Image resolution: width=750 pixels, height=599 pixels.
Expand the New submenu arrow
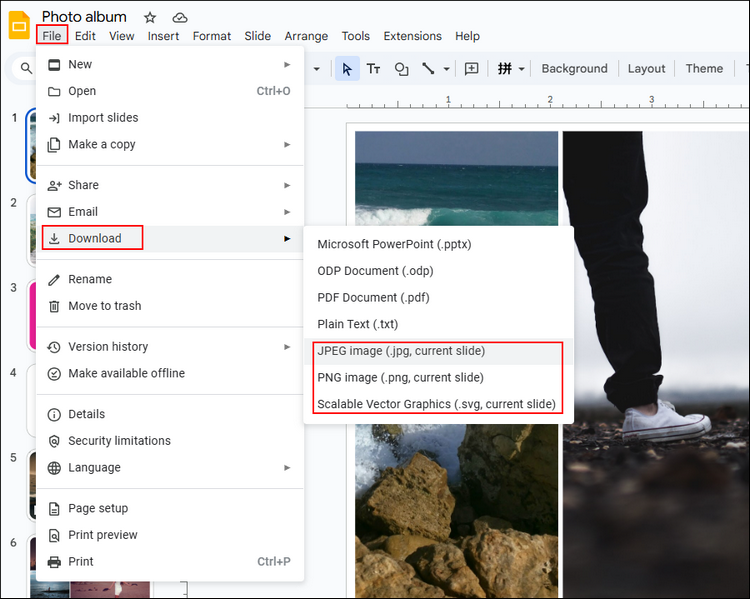pyautogui.click(x=287, y=65)
